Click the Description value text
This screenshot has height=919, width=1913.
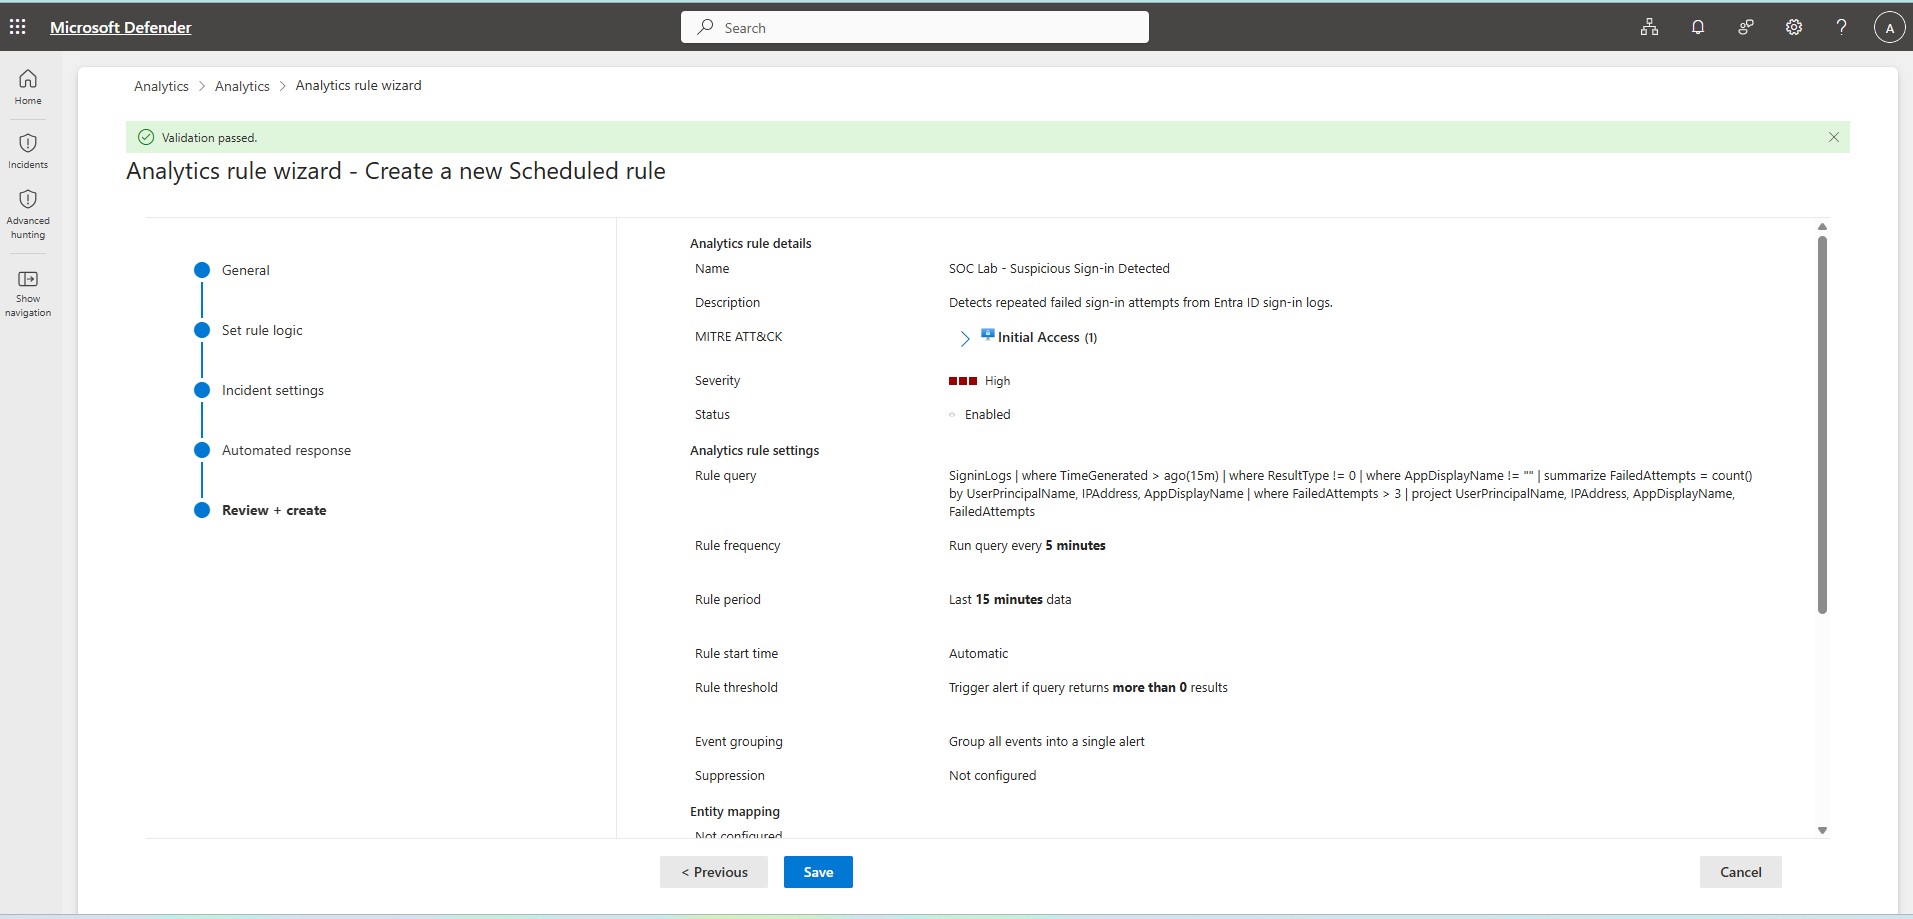(x=1141, y=302)
